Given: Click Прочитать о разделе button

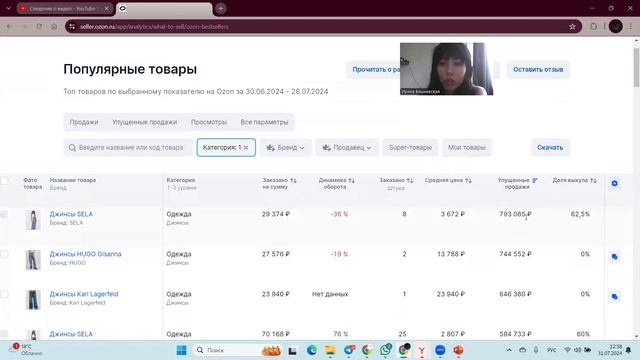Looking at the screenshot, I should 373,70.
